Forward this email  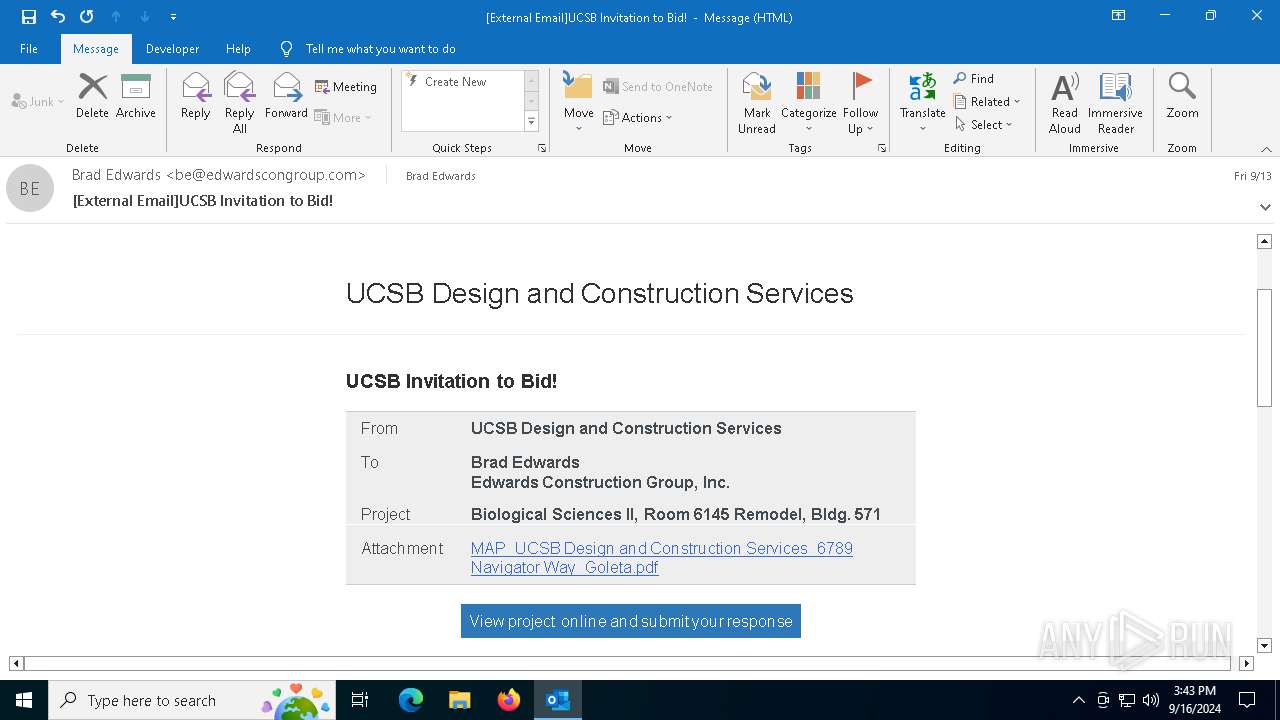[286, 96]
